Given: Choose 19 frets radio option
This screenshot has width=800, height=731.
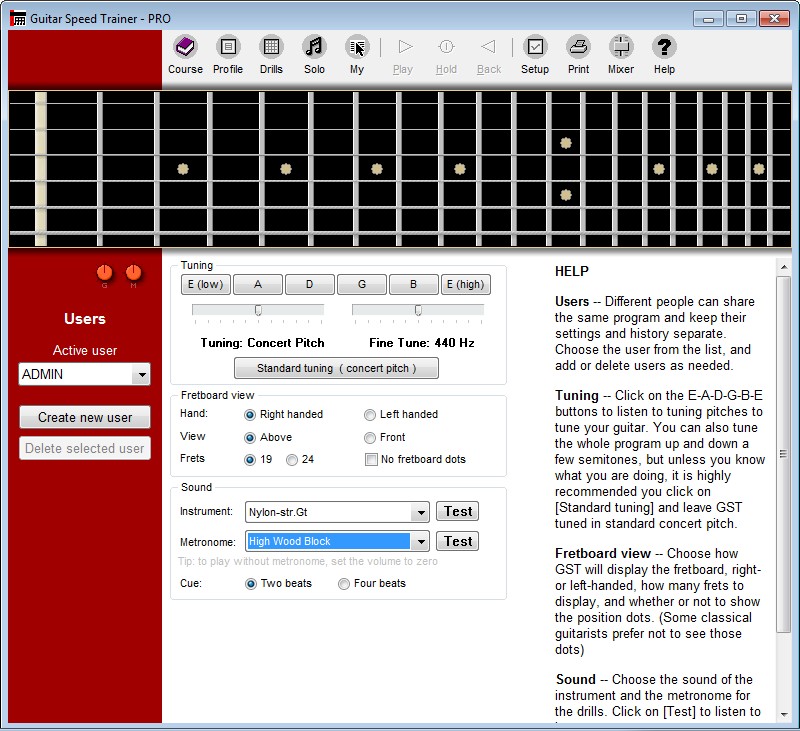Looking at the screenshot, I should click(249, 460).
